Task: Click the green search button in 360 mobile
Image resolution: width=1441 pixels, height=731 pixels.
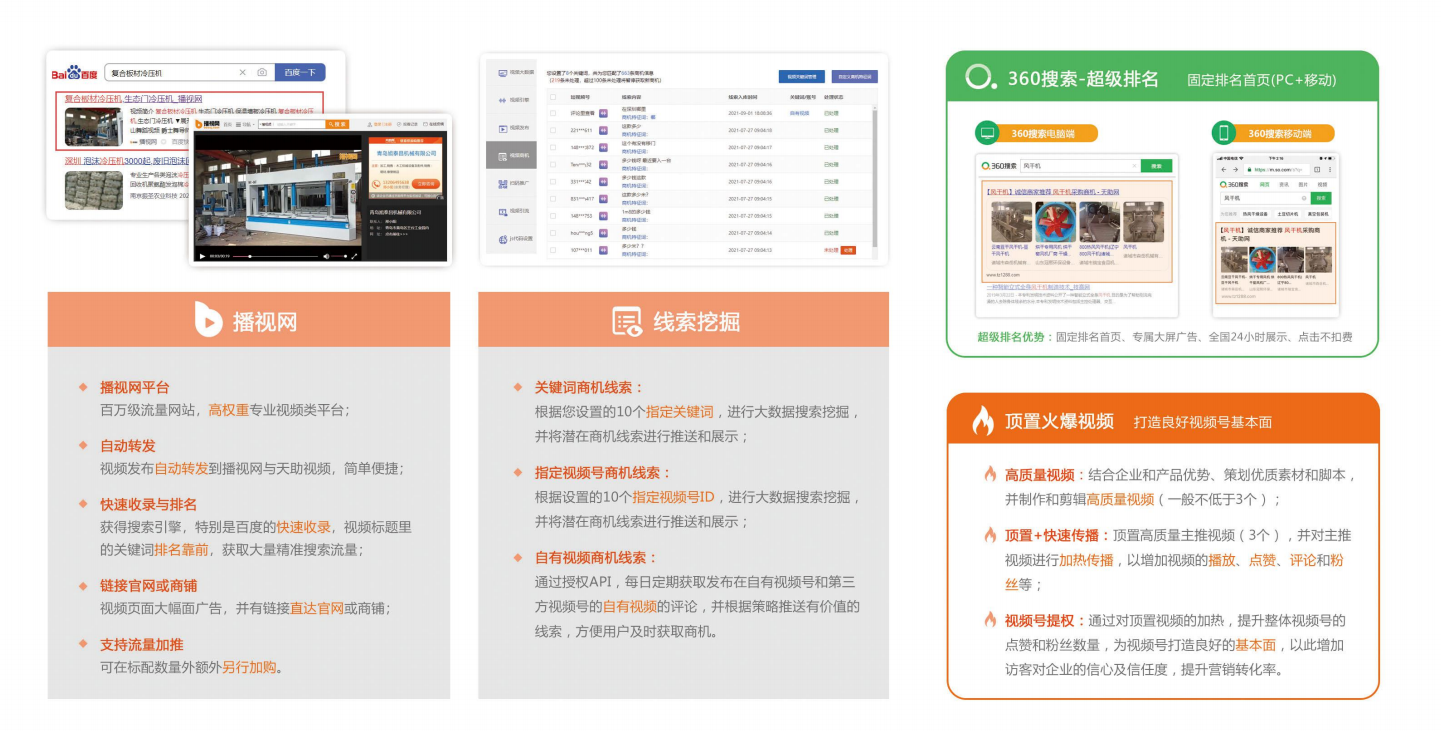Action: tap(1321, 198)
